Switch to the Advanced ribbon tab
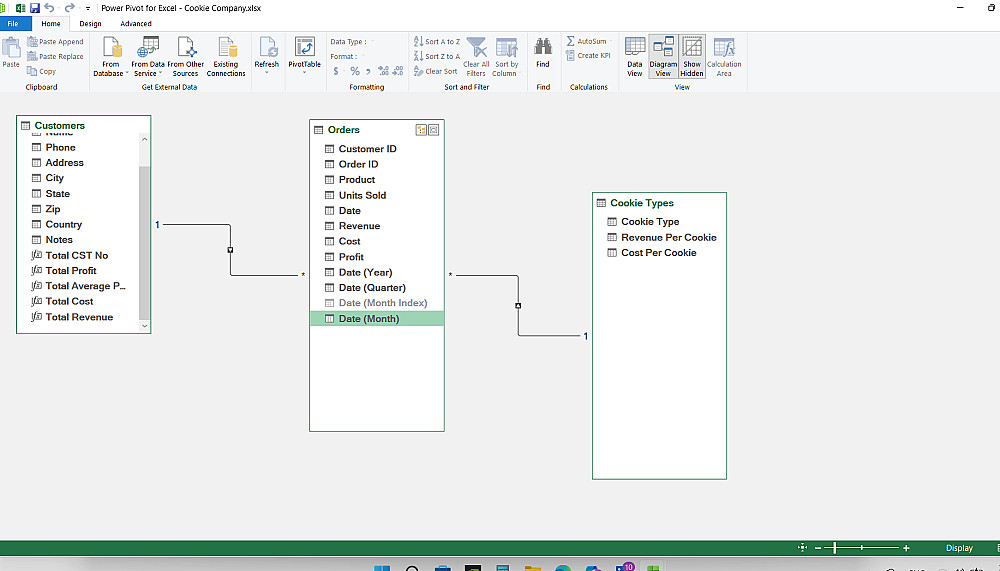The width and height of the screenshot is (1000, 571). point(136,23)
